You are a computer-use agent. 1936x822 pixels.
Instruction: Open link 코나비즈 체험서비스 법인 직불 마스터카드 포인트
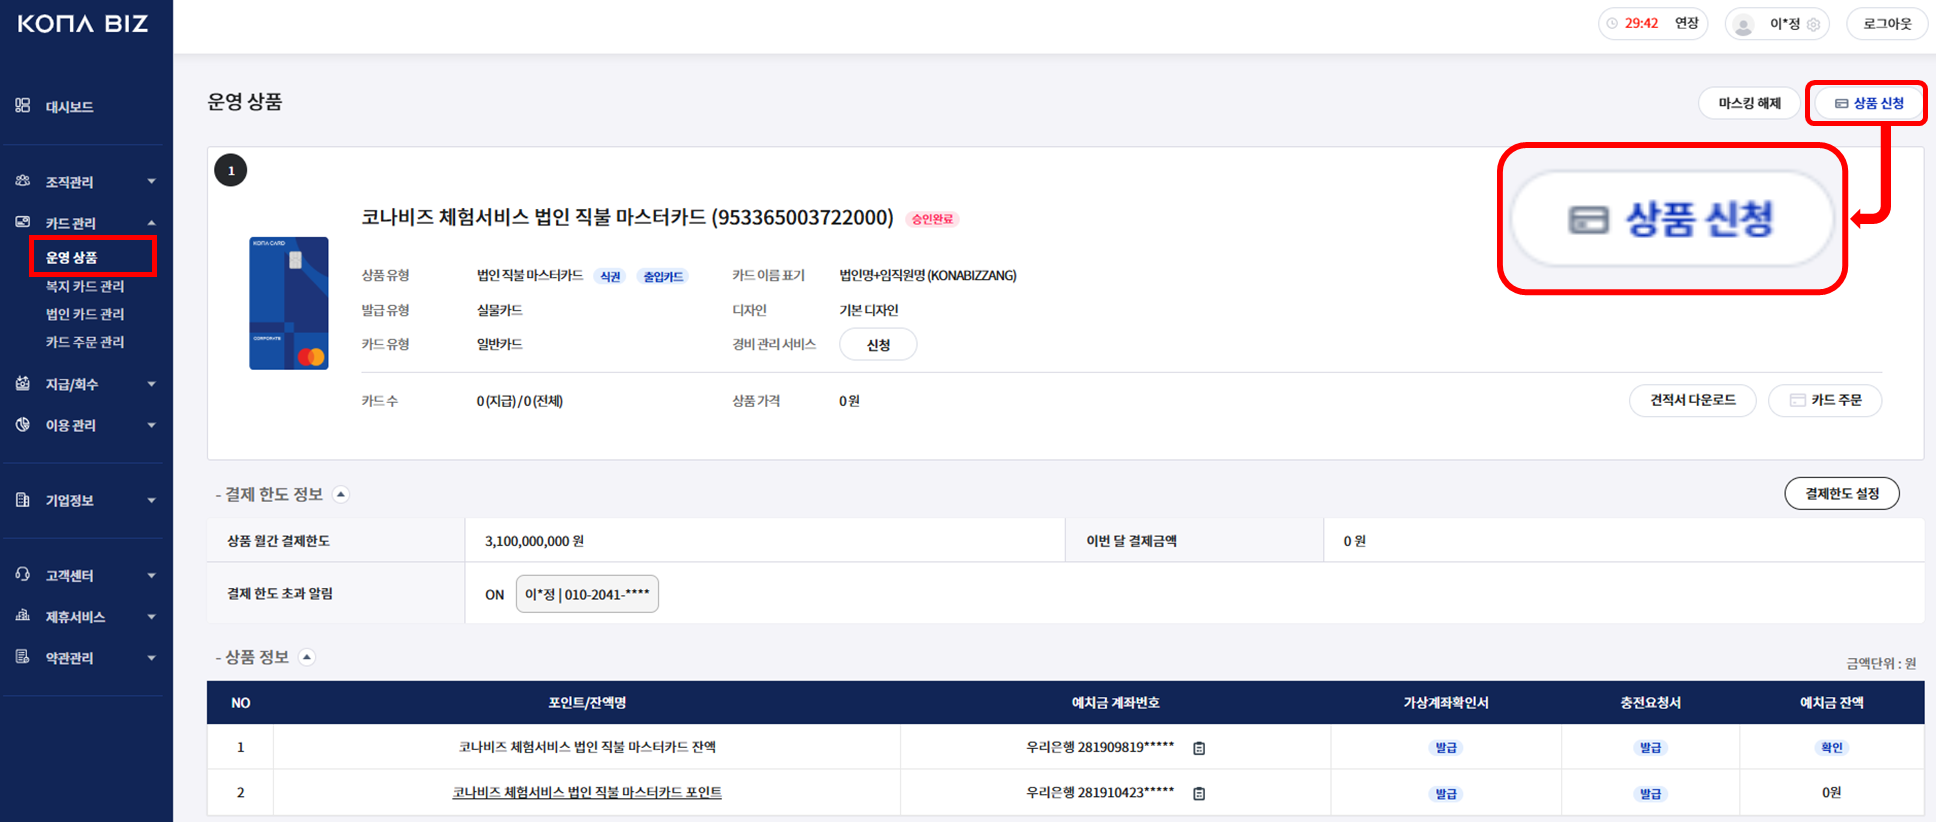coord(587,792)
